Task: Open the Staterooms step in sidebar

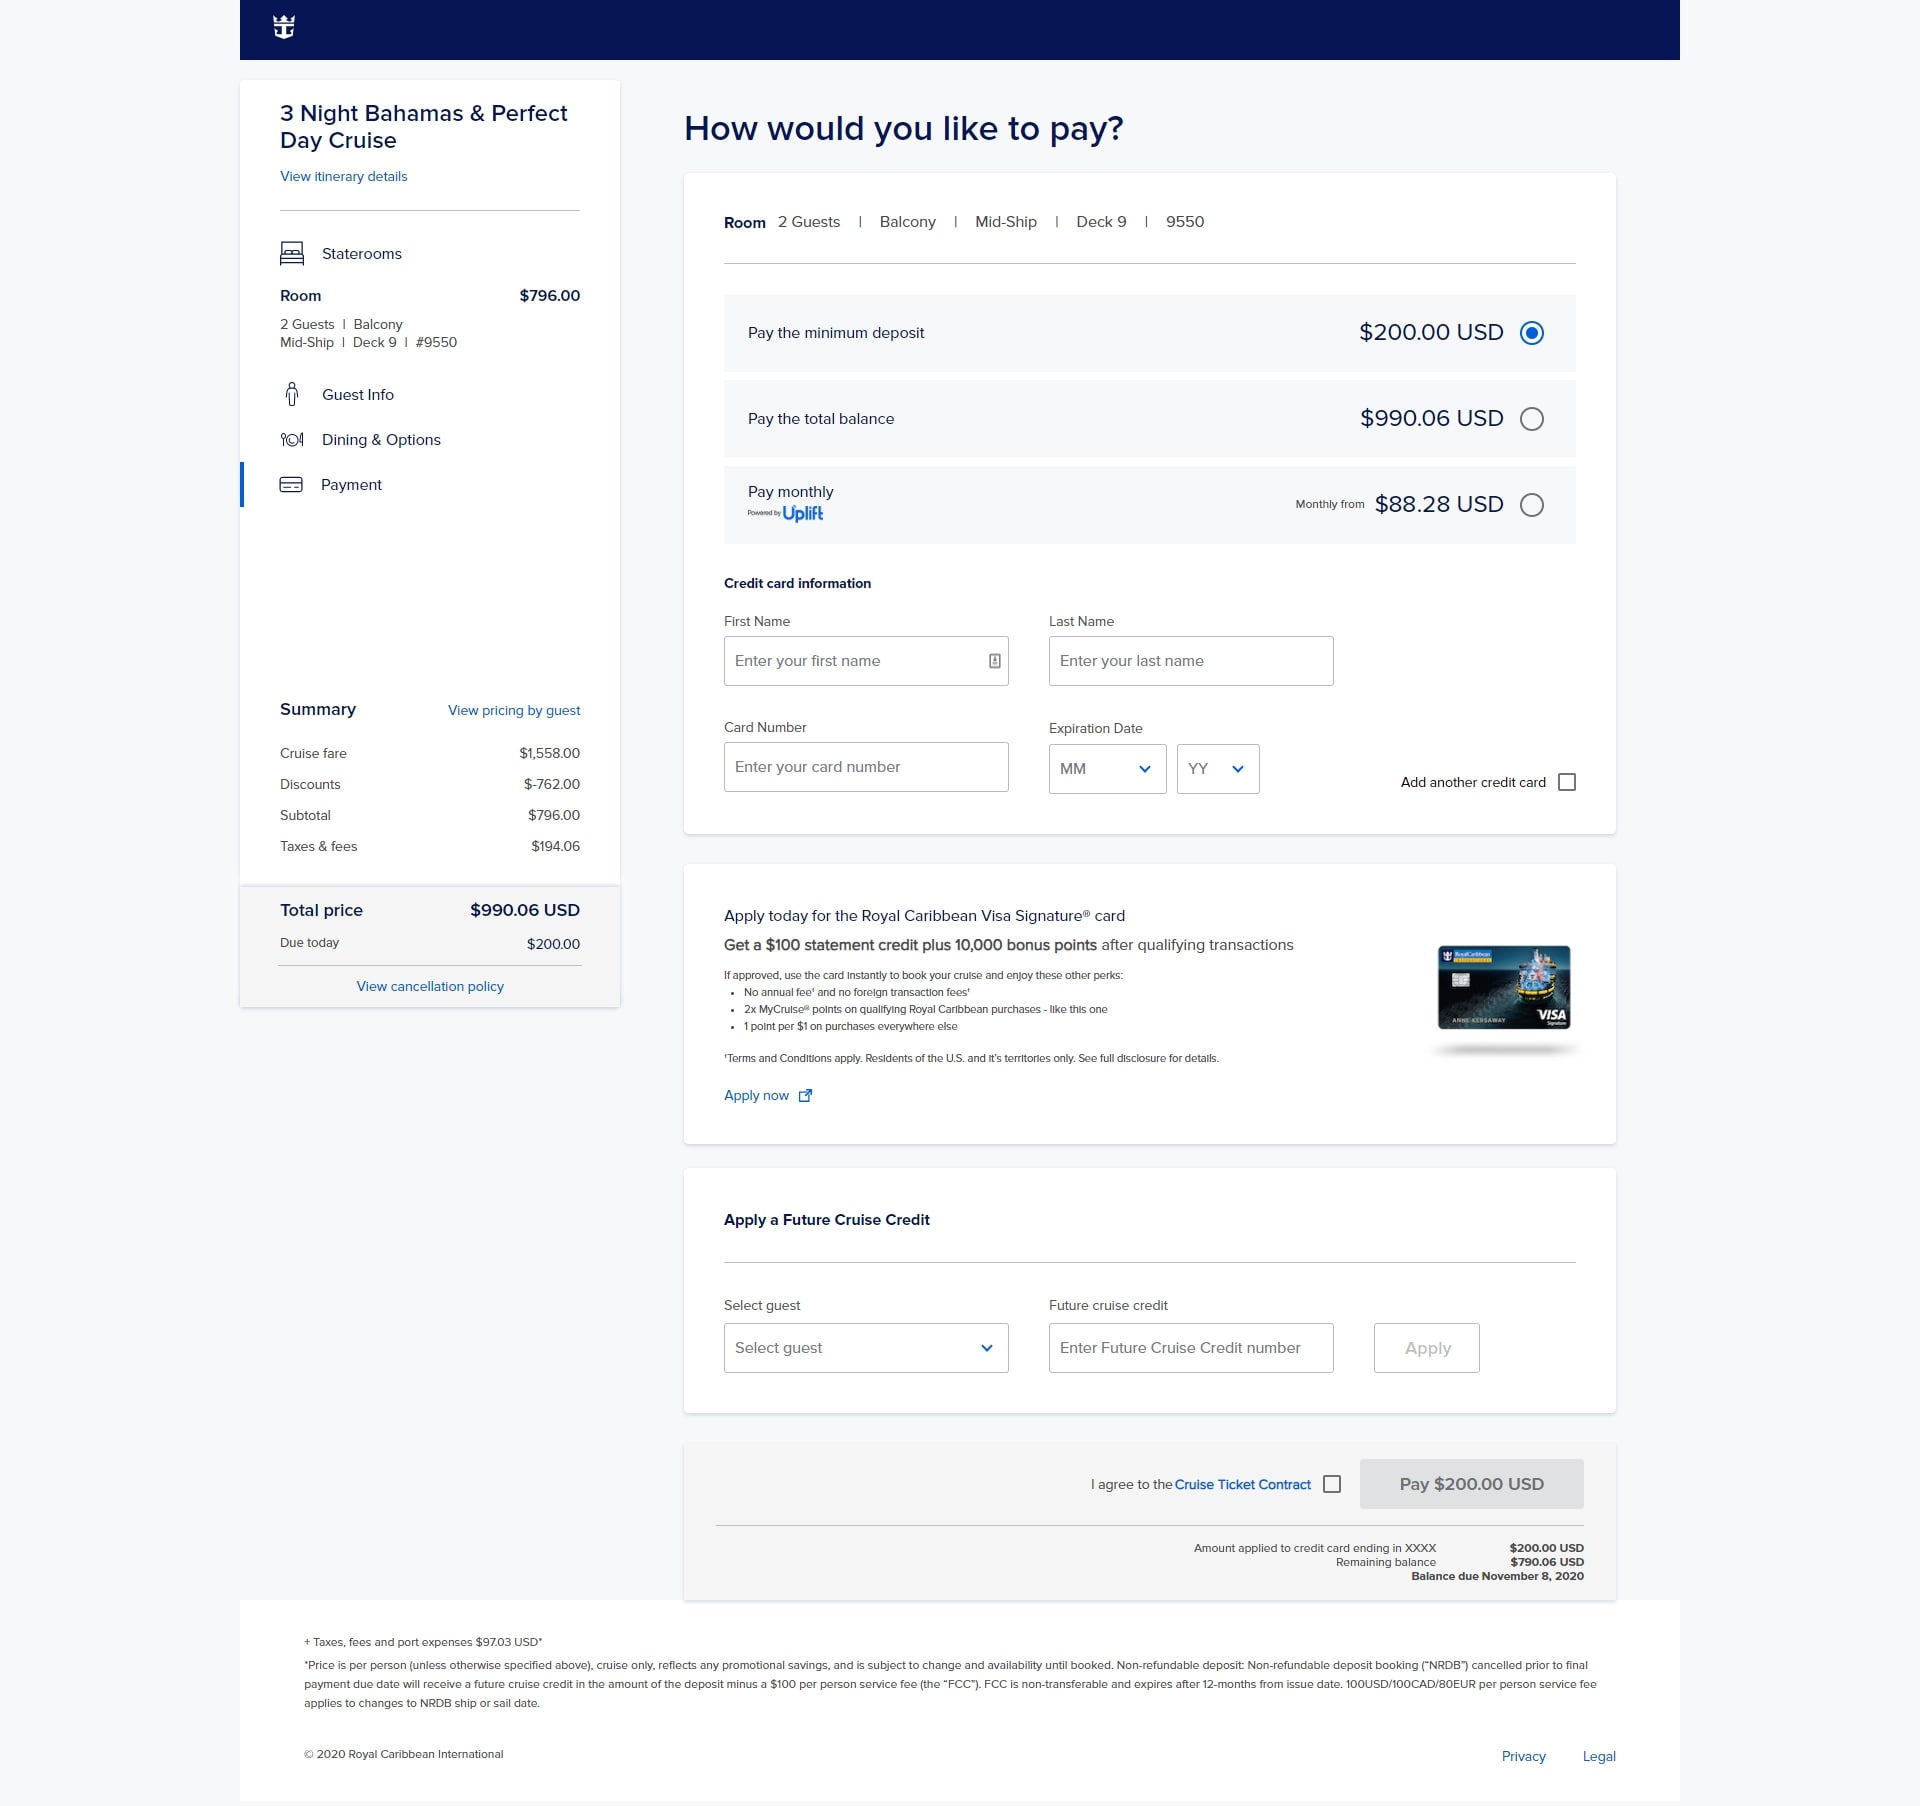Action: point(362,254)
